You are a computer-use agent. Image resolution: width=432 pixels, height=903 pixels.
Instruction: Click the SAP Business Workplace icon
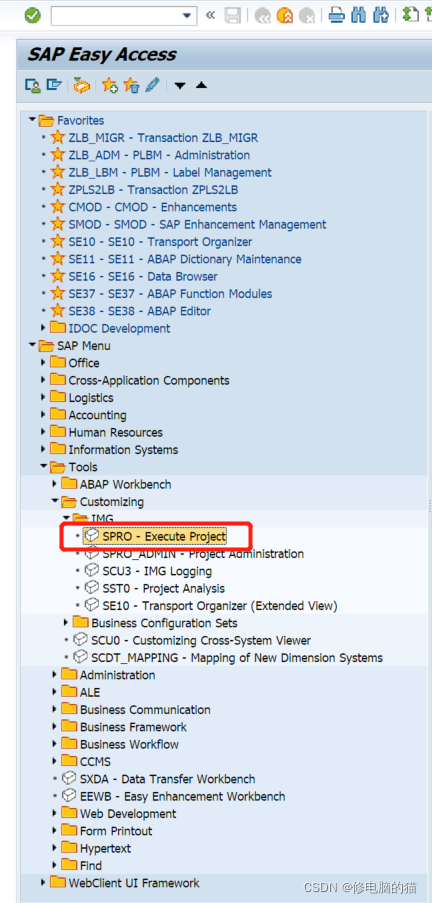(82, 85)
